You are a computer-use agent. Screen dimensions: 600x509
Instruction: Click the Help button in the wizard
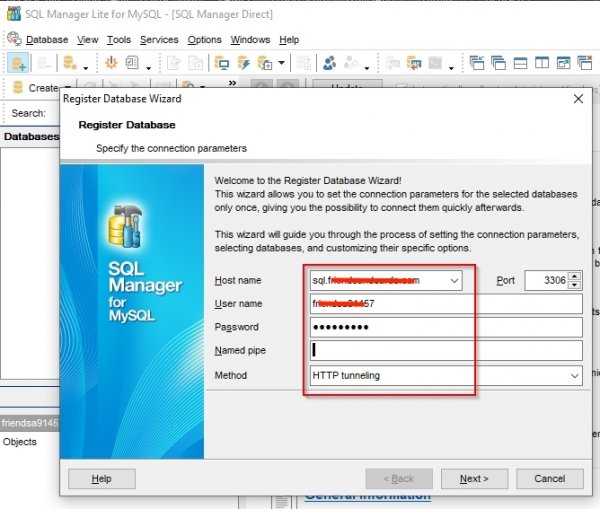(102, 479)
